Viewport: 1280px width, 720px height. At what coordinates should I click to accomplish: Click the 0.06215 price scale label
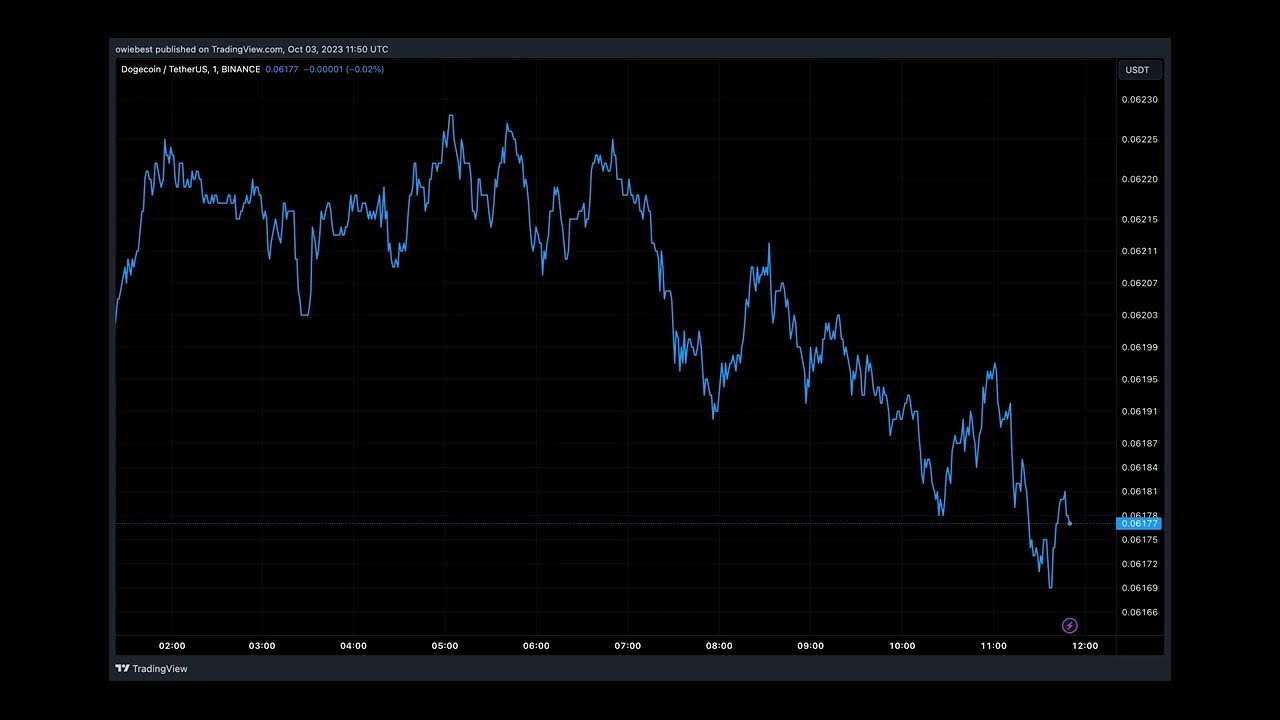(x=1139, y=220)
